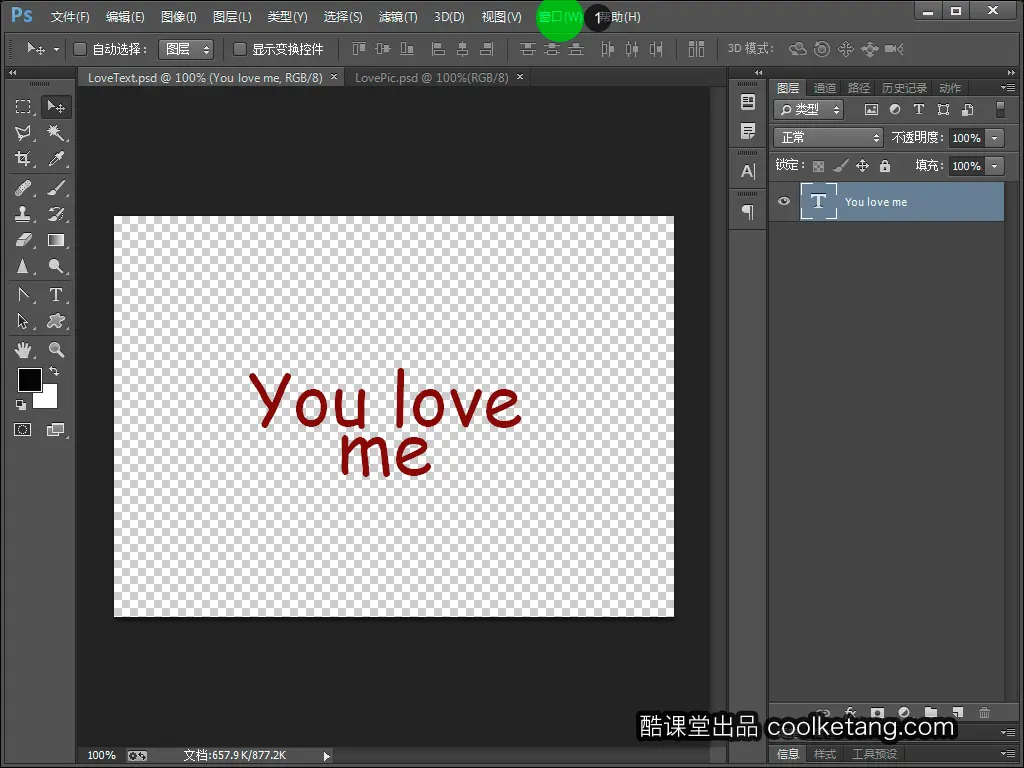The height and width of the screenshot is (768, 1024).
Task: Select the Clone Stamp tool
Action: click(x=23, y=214)
